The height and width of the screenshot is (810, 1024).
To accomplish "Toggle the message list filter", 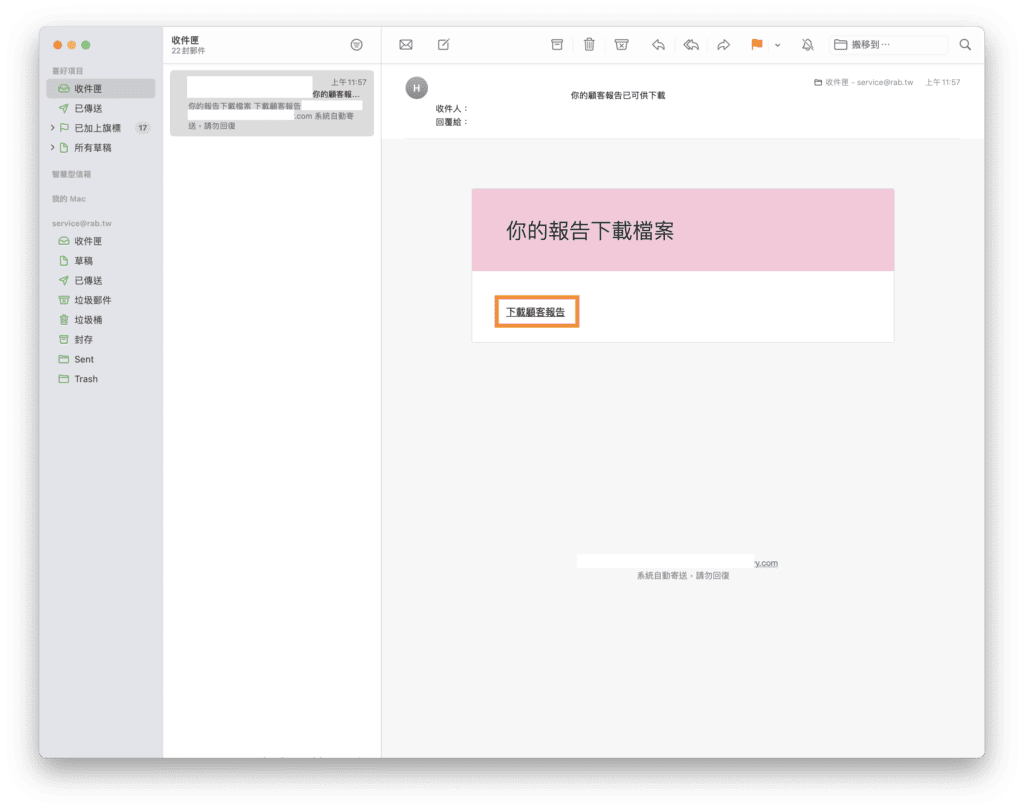I will pos(356,45).
